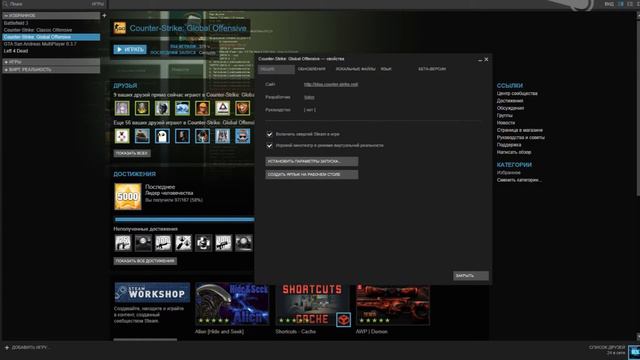Click the friends list icon in bottom-right corner

[634, 352]
